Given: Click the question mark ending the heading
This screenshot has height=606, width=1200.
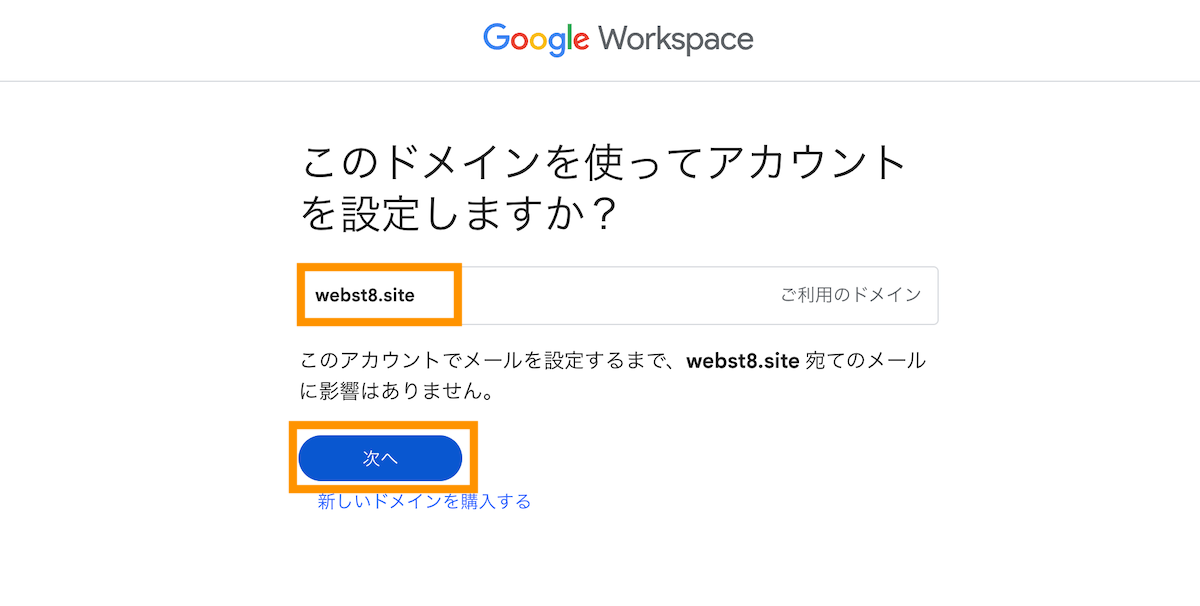Looking at the screenshot, I should point(597,215).
